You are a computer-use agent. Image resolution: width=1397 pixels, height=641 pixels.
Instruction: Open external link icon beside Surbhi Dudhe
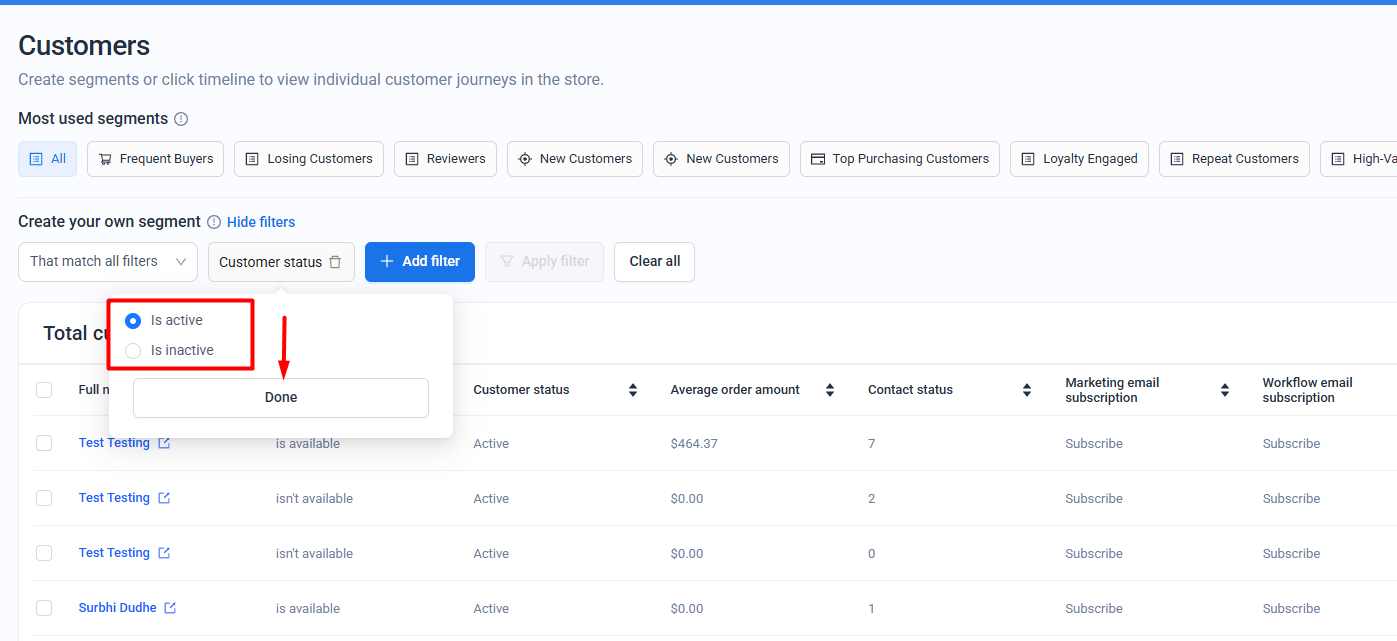pos(170,608)
